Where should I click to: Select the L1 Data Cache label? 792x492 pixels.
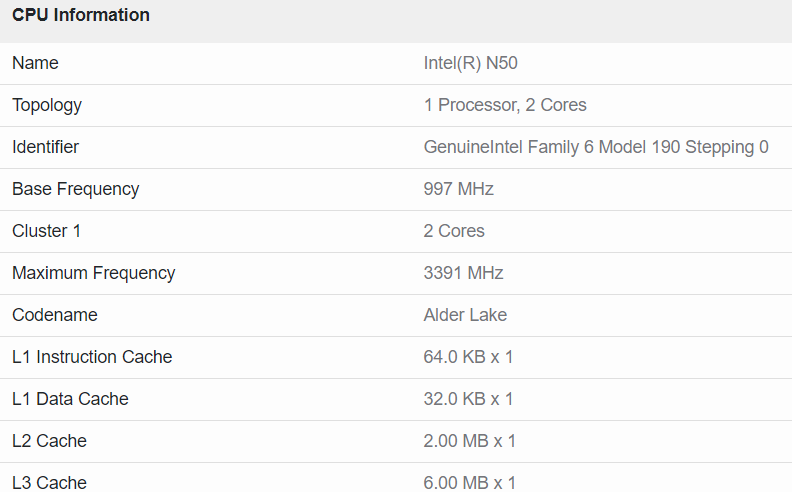(x=70, y=399)
